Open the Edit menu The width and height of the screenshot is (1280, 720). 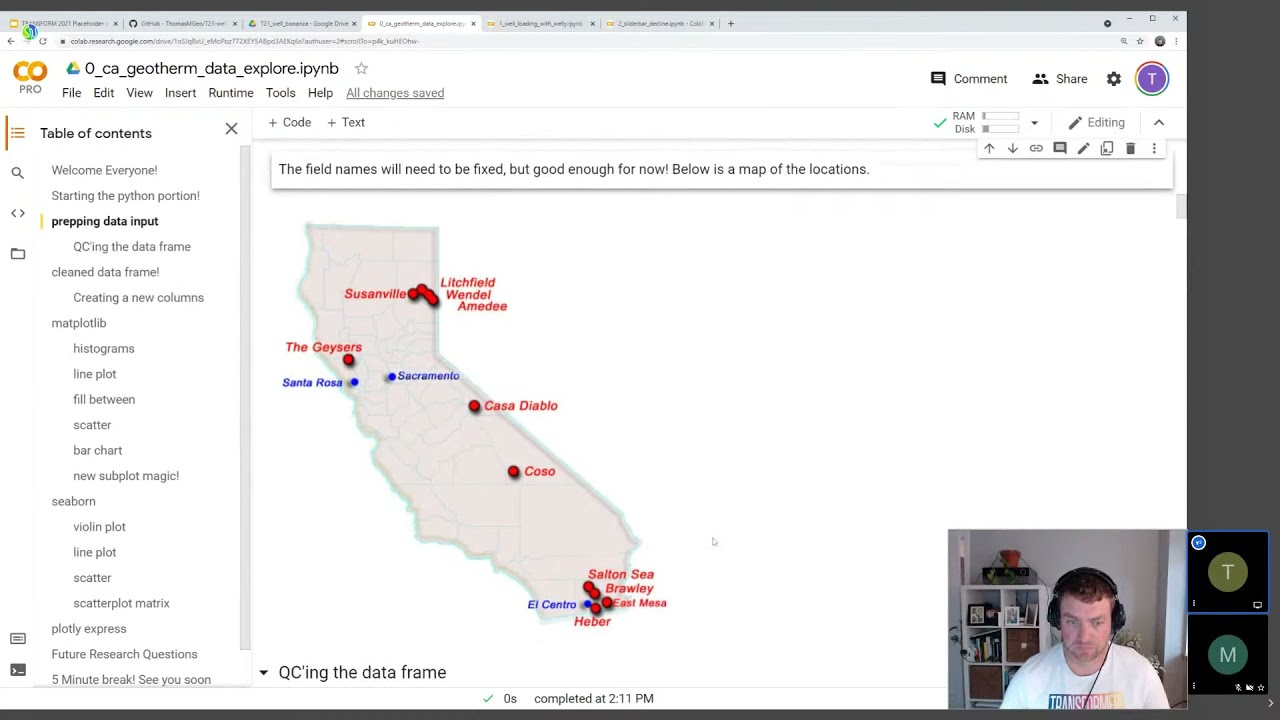pyautogui.click(x=103, y=93)
